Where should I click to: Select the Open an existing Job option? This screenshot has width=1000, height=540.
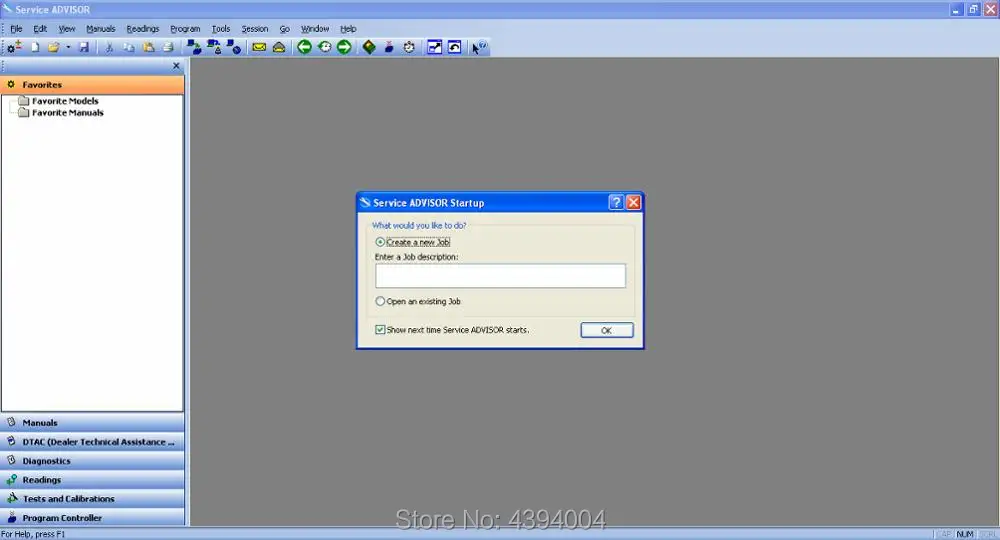(x=418, y=302)
